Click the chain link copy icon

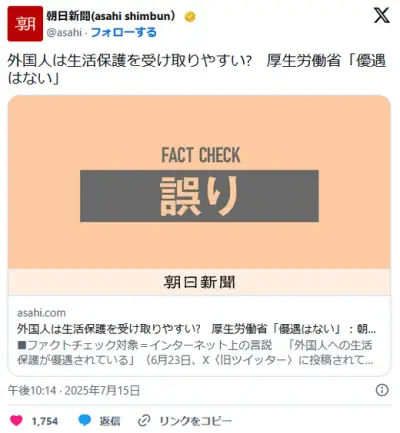144,421
